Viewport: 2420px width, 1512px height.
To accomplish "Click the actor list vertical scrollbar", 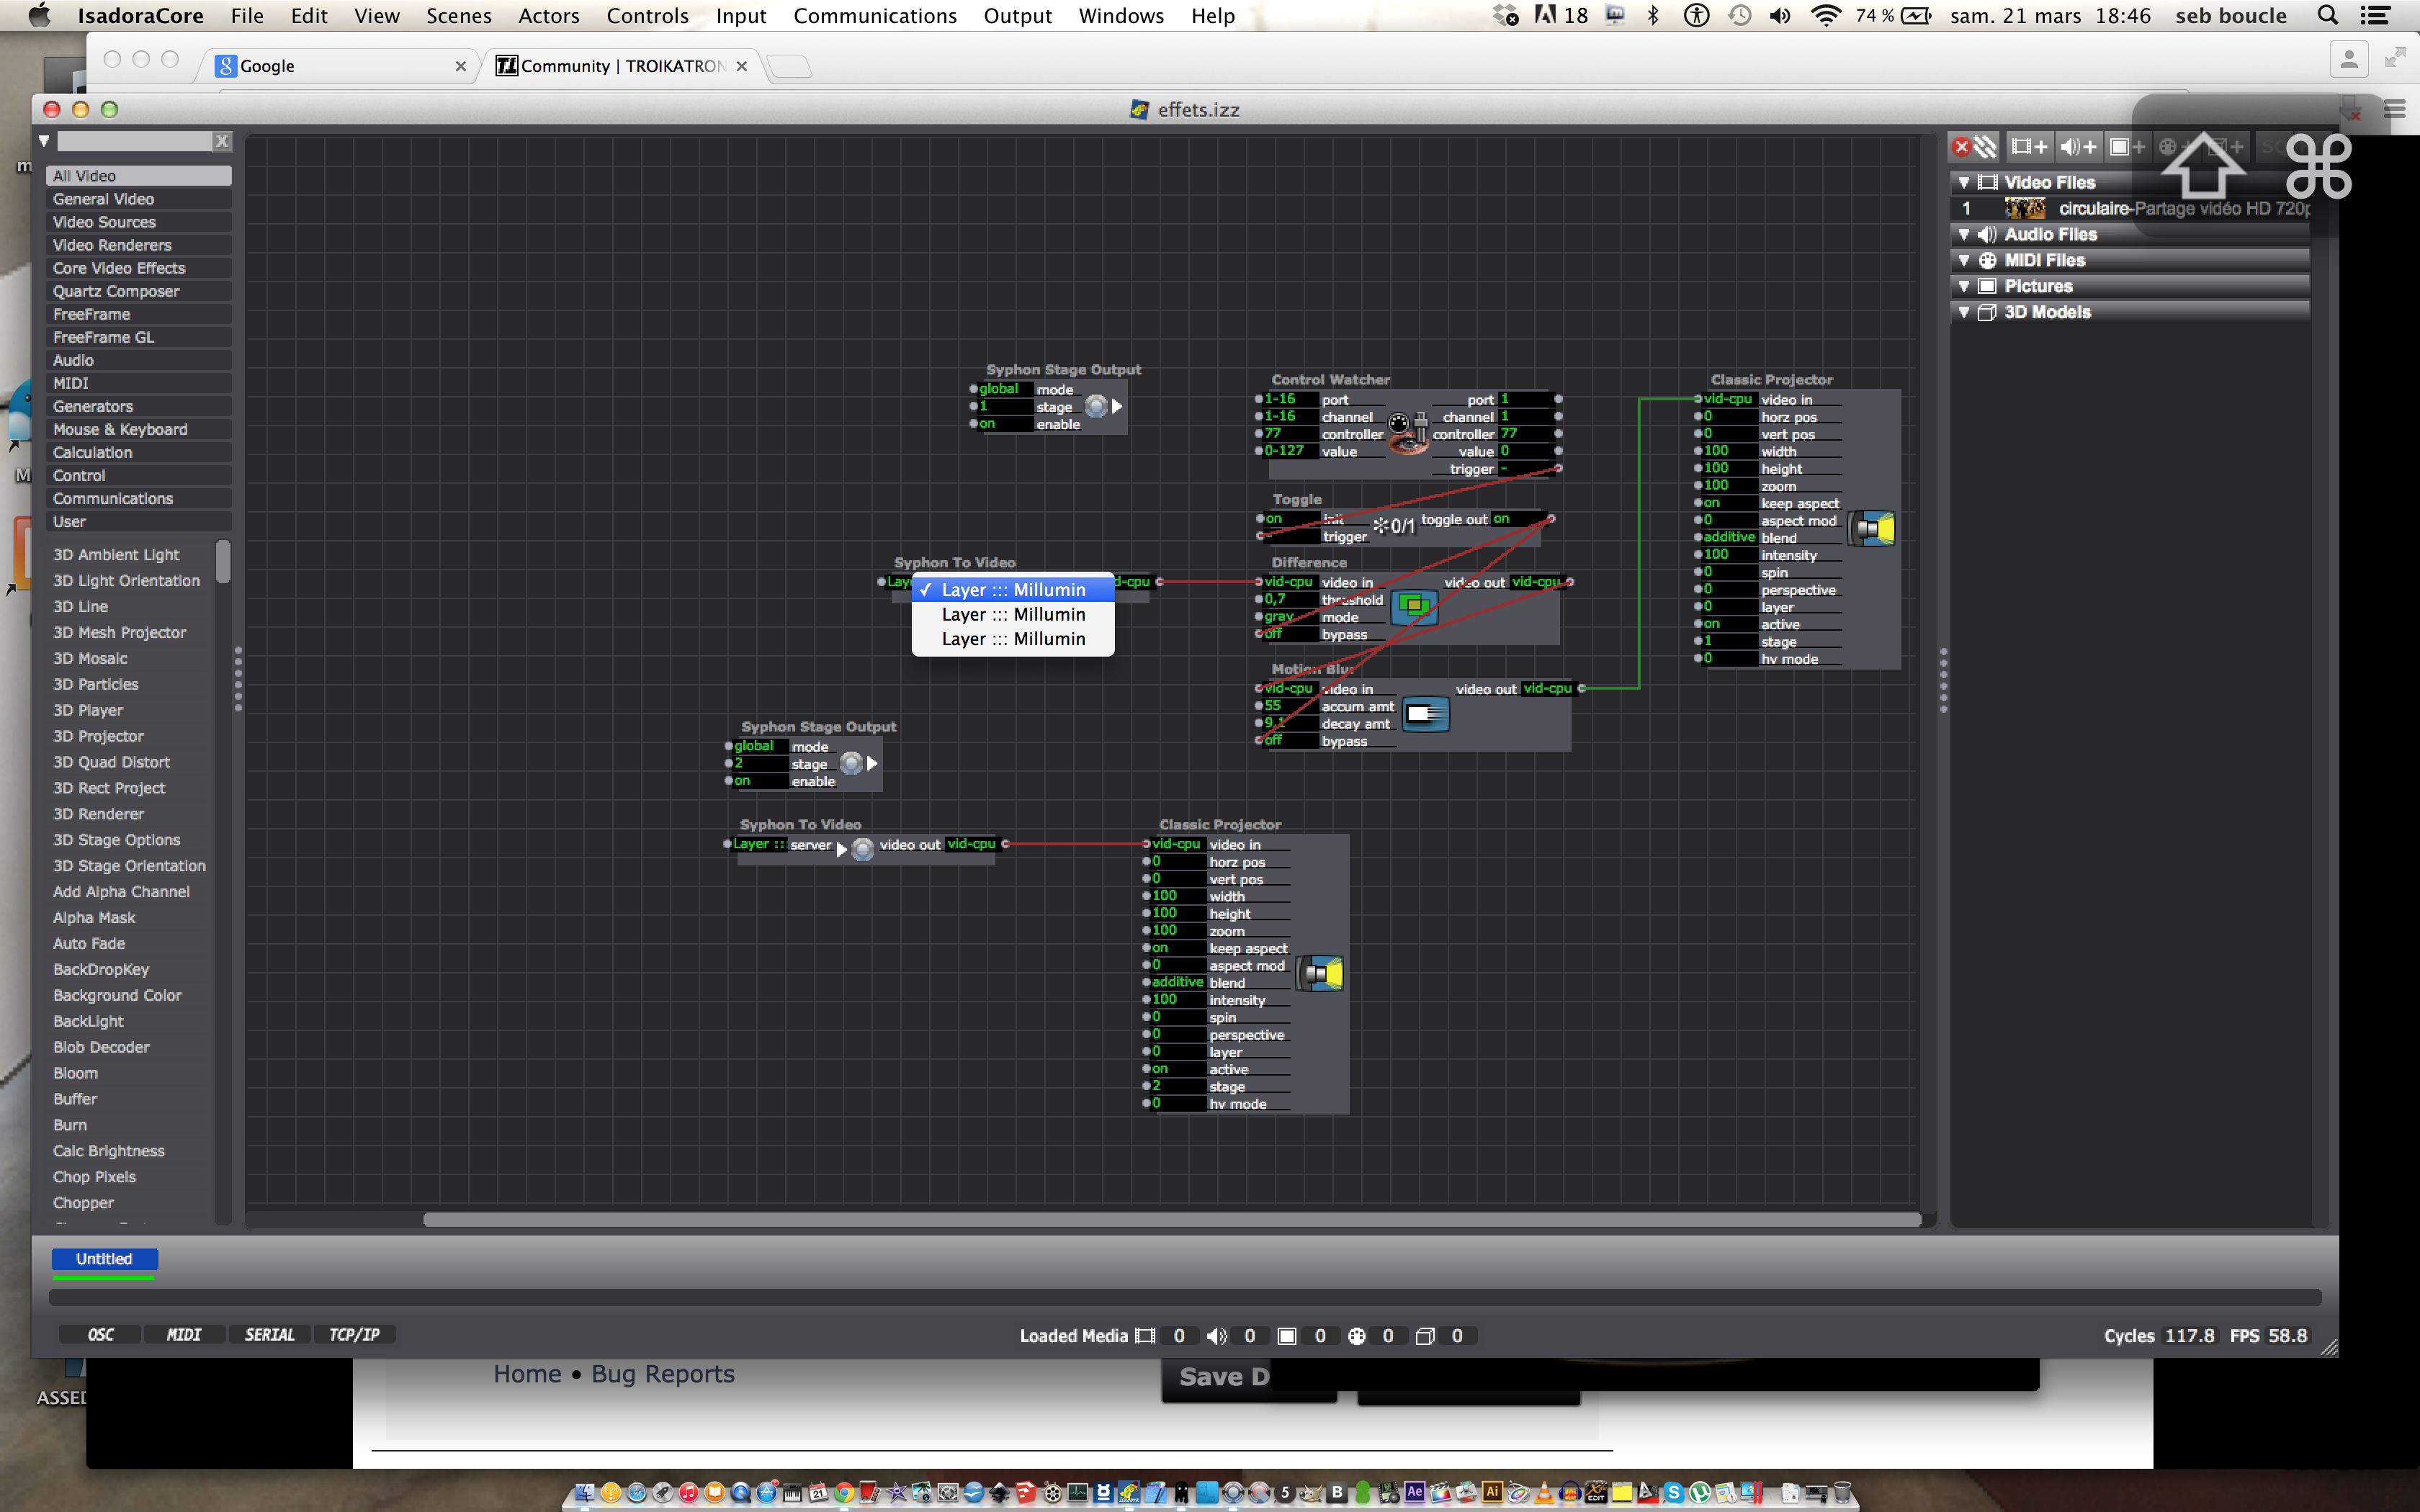I will pos(223,561).
